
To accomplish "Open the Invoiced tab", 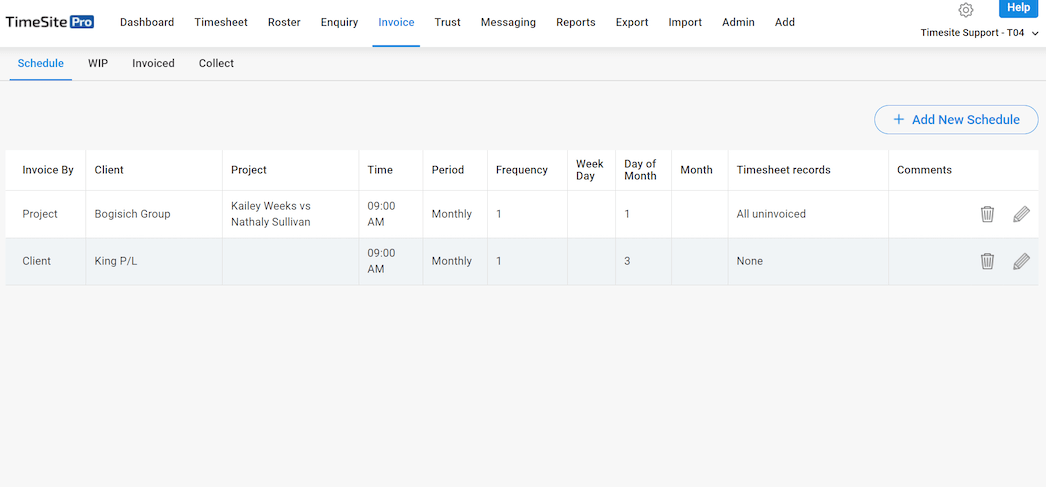I will pyautogui.click(x=153, y=63).
